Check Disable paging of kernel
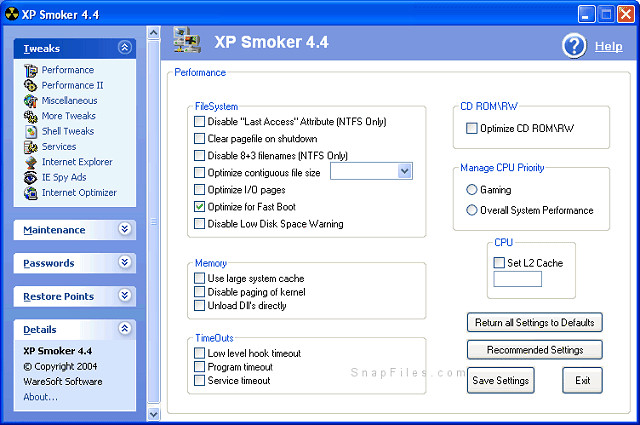This screenshot has height=425, width=640. (199, 292)
